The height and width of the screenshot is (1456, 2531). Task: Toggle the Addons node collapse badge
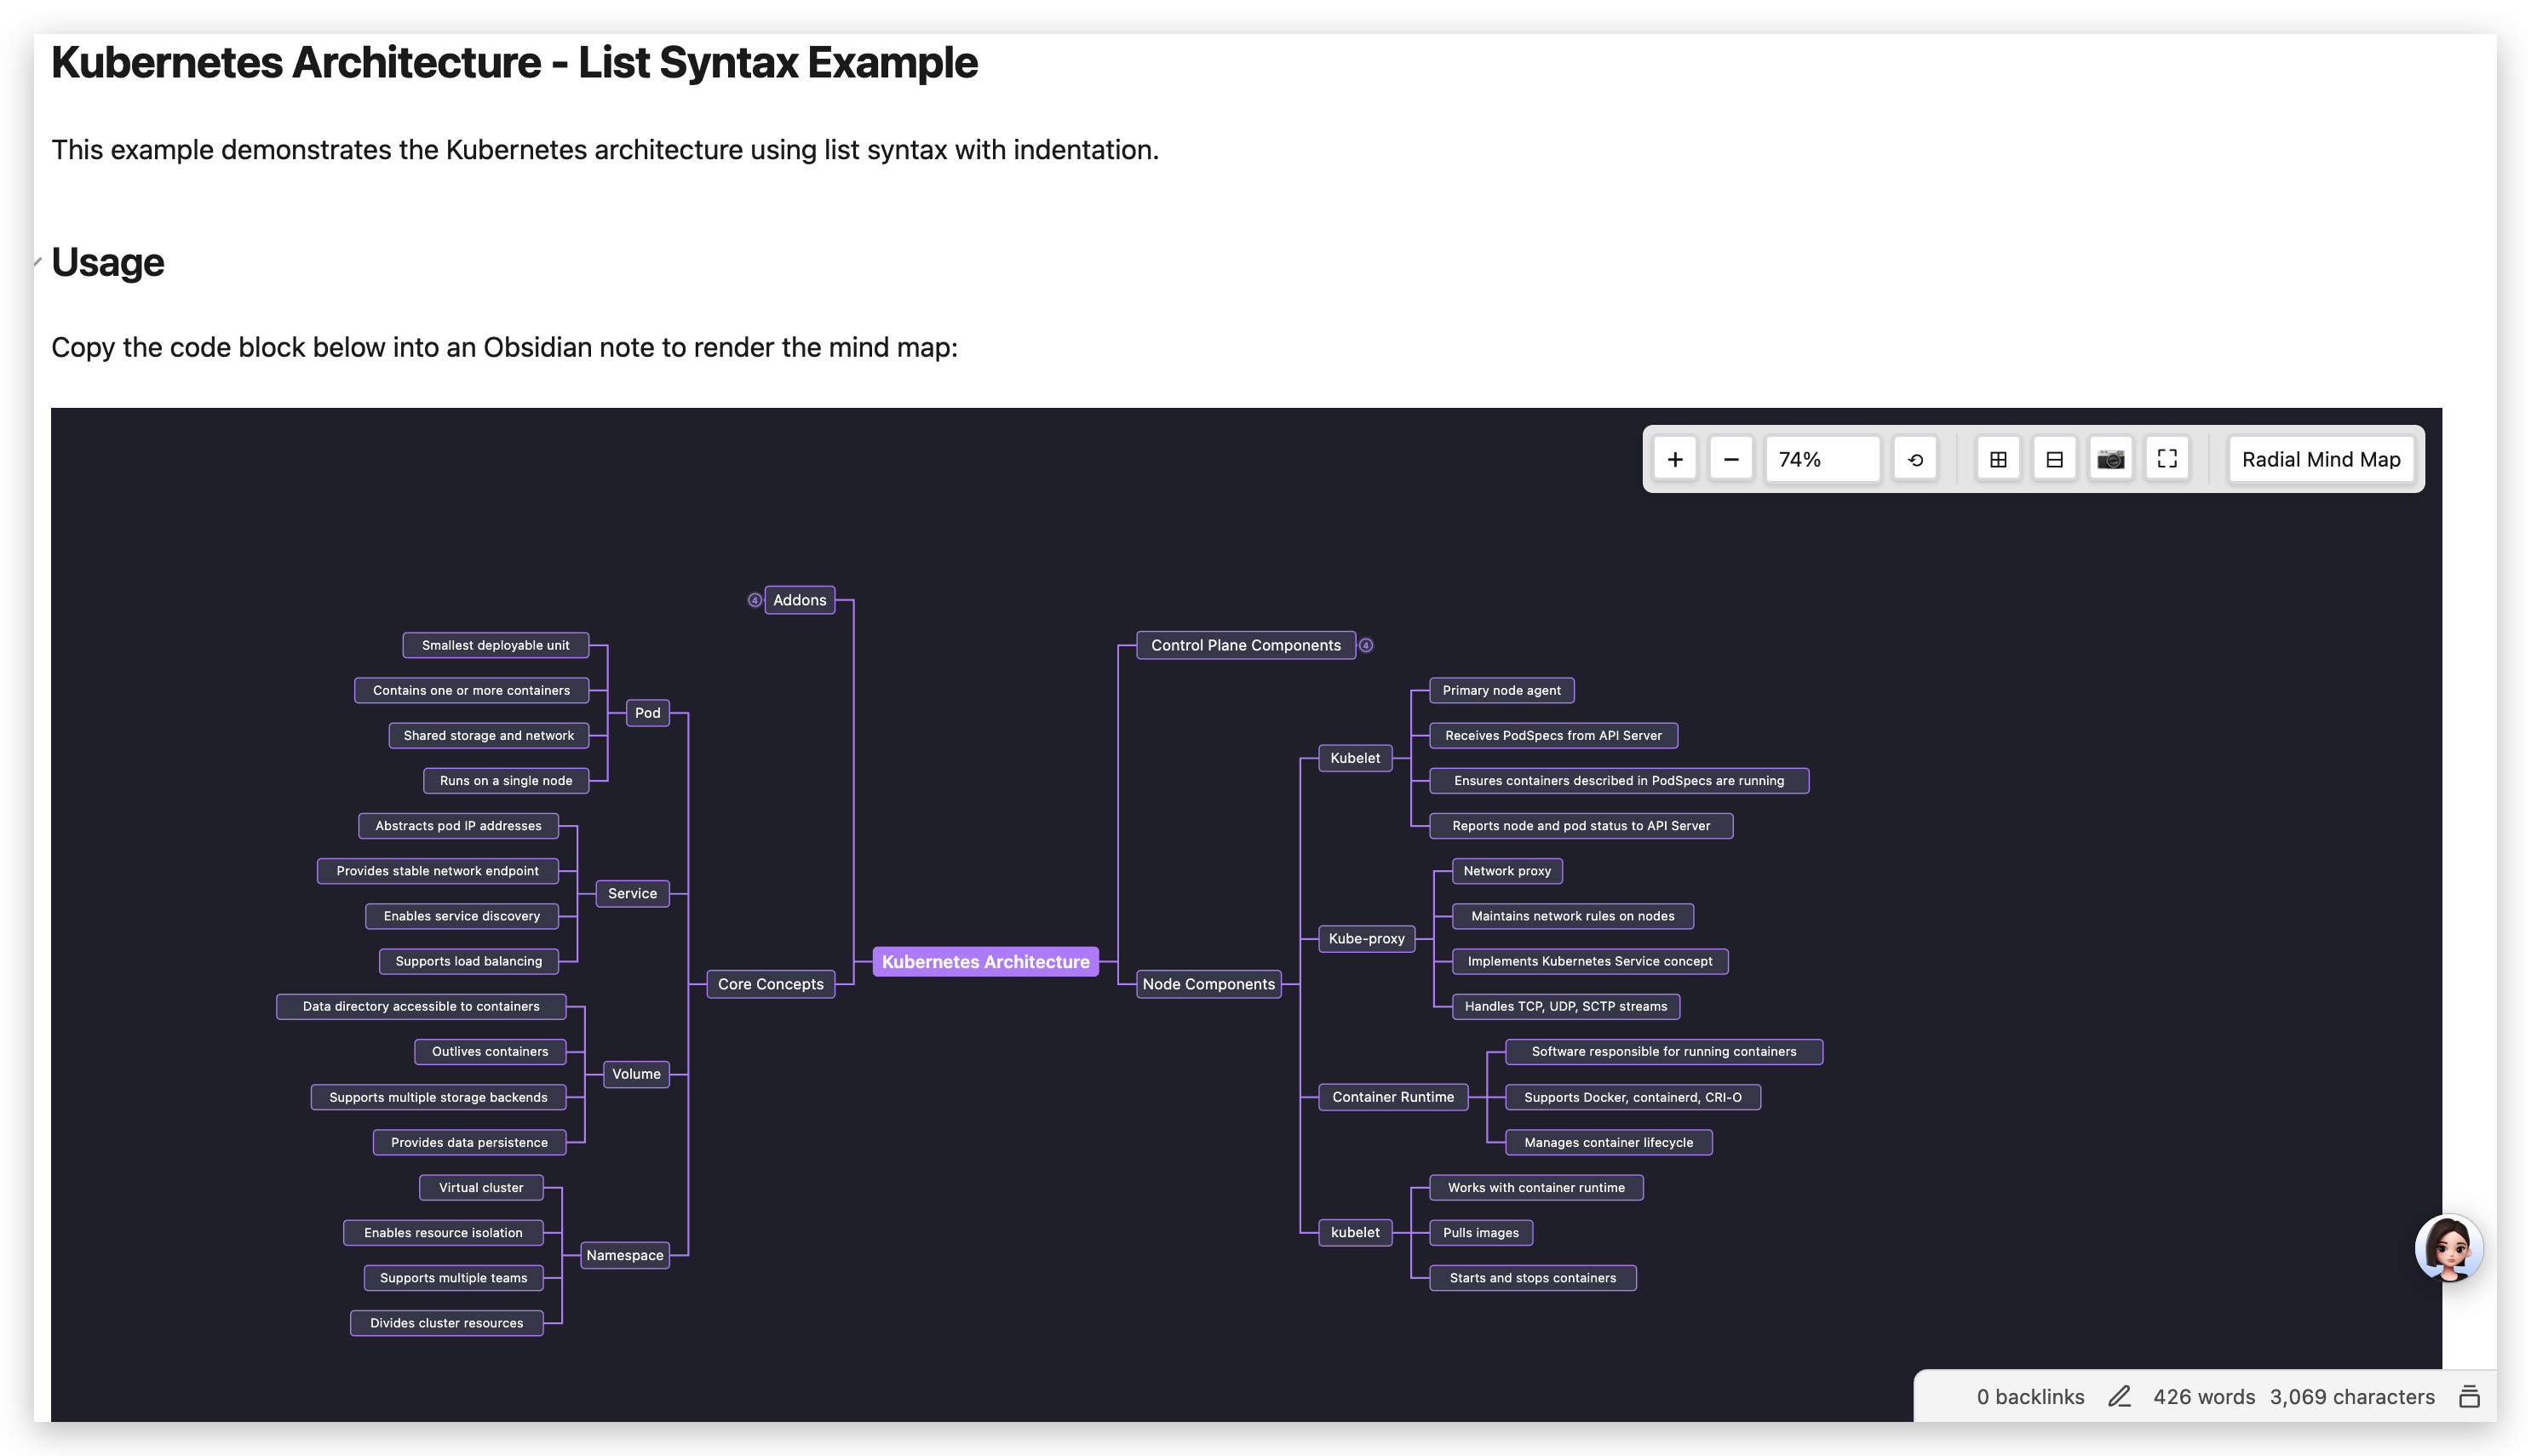pyautogui.click(x=753, y=600)
